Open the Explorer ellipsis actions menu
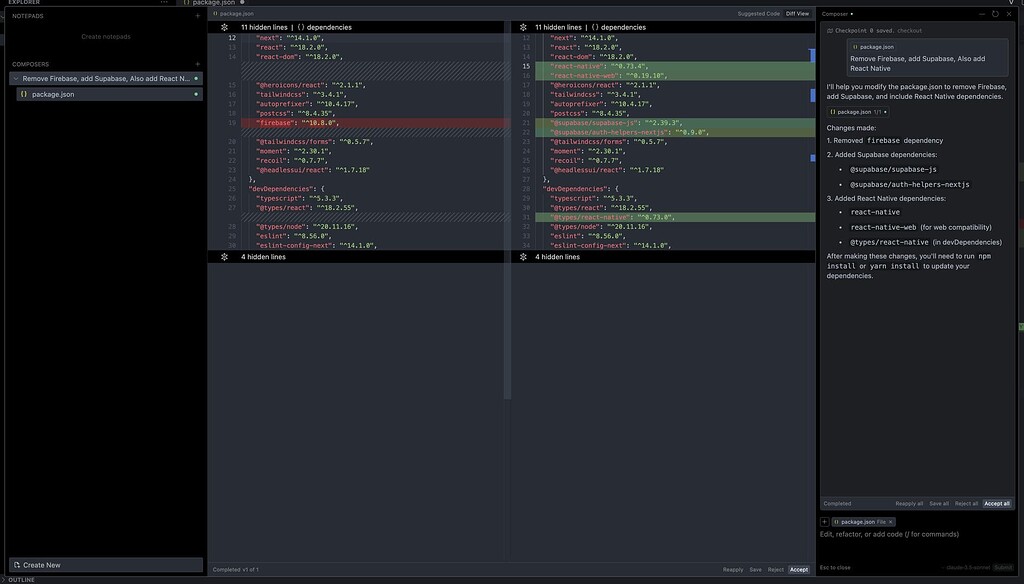The image size is (1024, 584). click(x=162, y=3)
